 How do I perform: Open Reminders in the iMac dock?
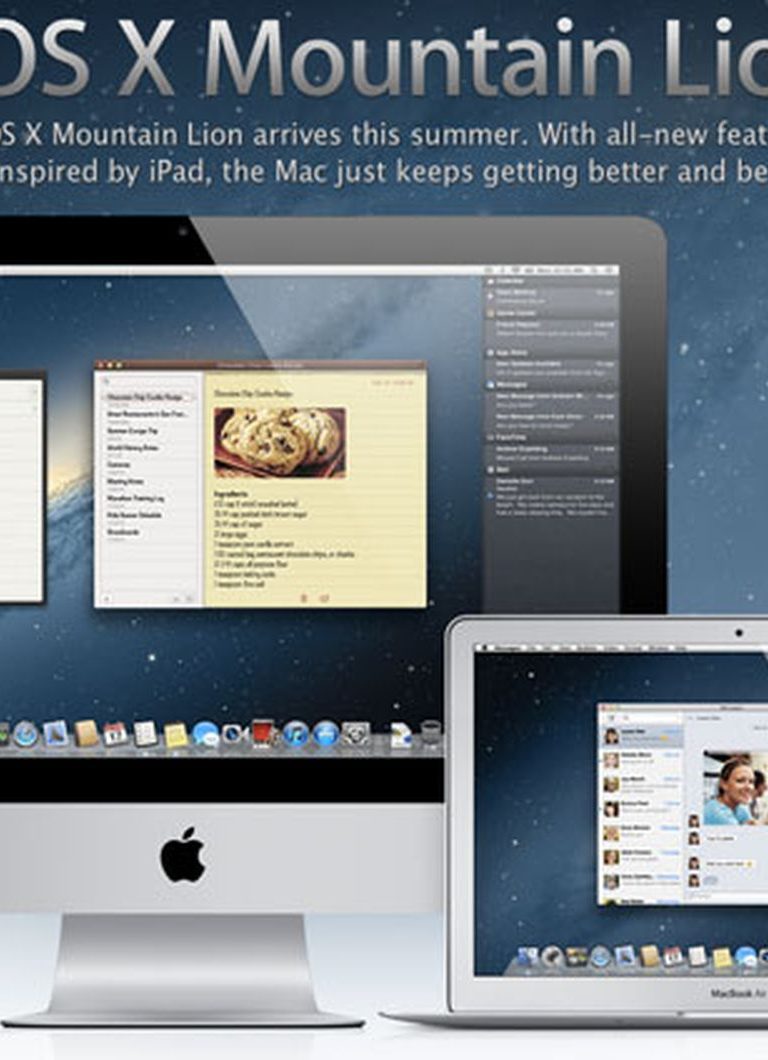[145, 733]
